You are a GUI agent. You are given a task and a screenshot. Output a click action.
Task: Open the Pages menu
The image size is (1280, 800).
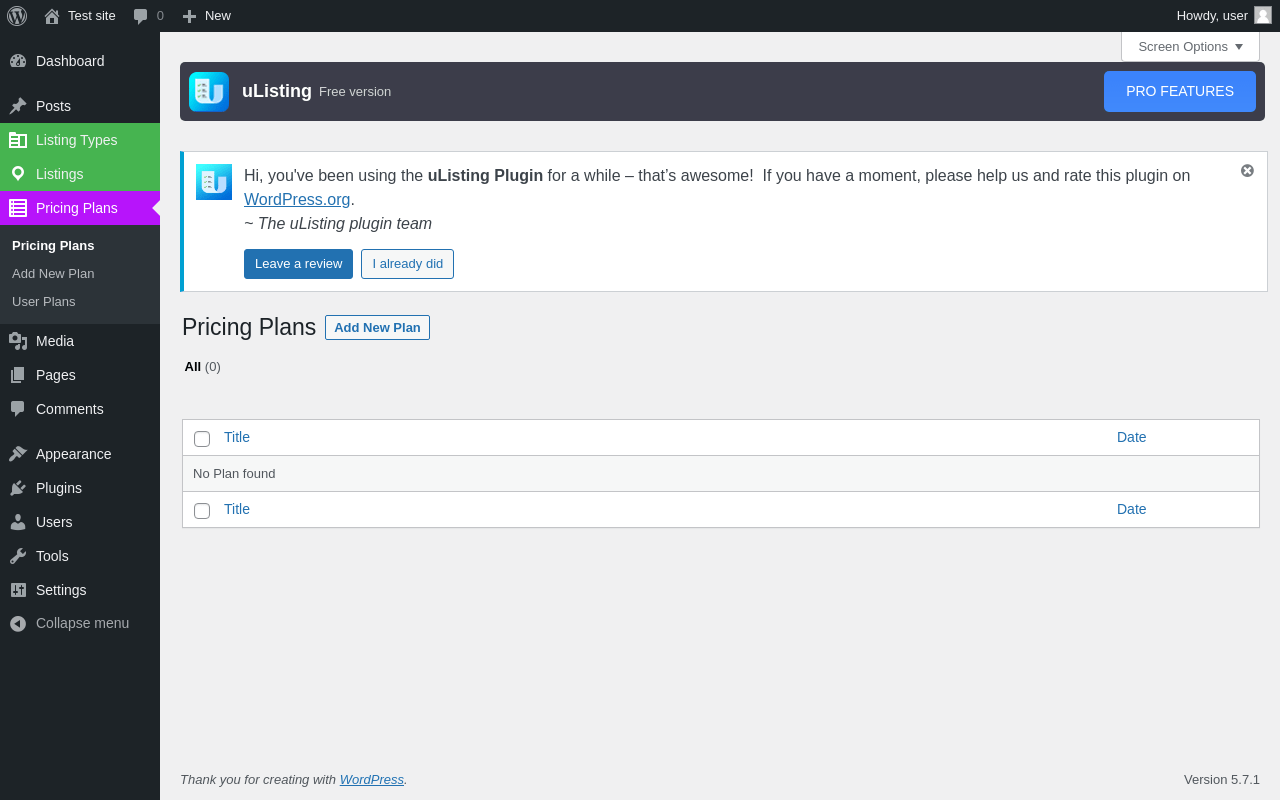80,375
